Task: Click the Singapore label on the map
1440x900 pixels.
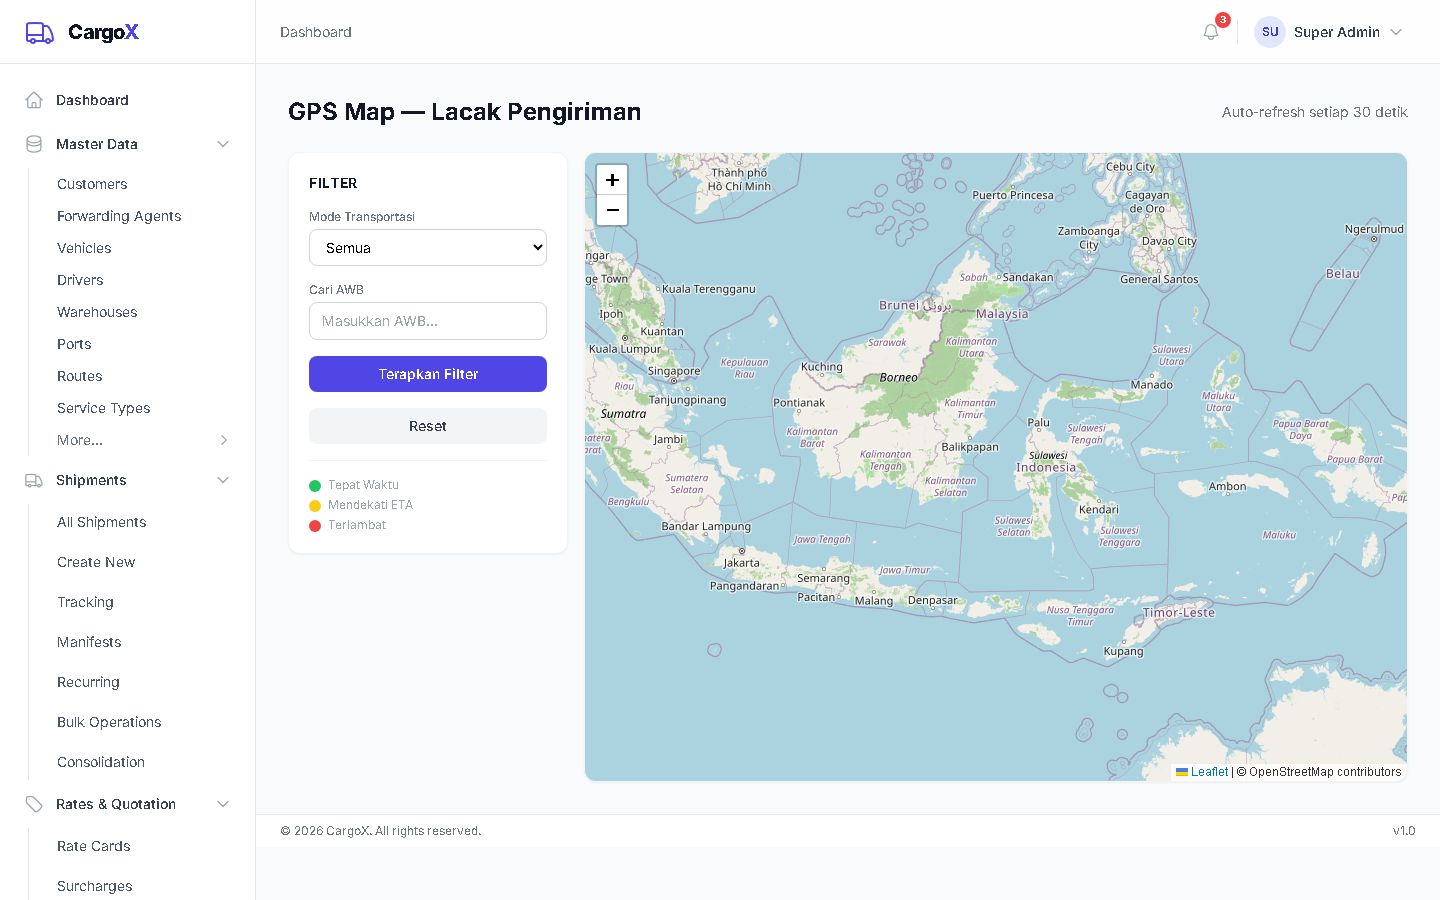Action: click(674, 371)
